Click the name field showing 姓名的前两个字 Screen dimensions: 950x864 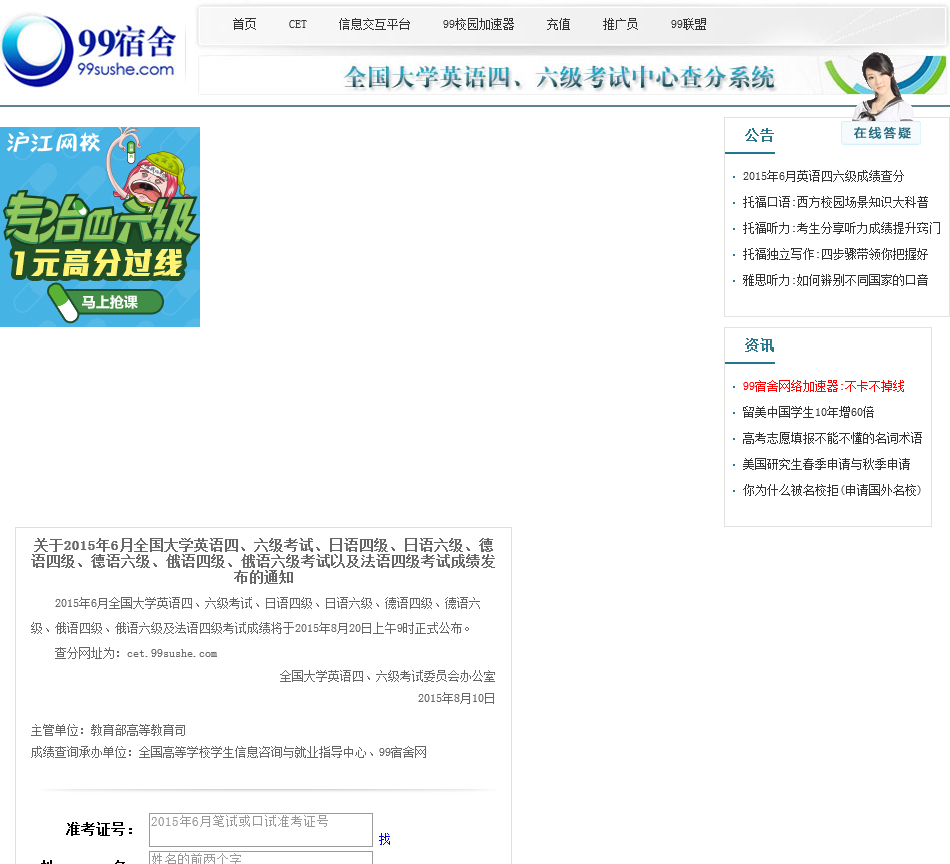tap(261, 858)
